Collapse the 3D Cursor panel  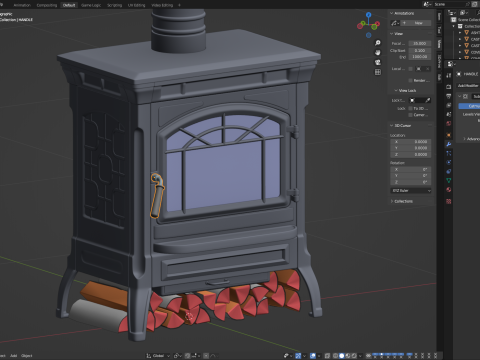pos(392,125)
